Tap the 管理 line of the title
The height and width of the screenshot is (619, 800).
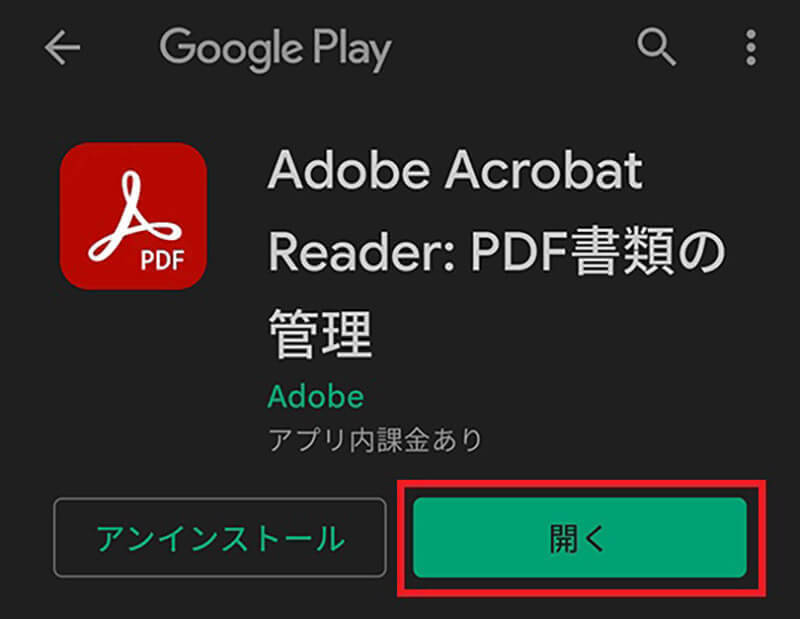click(320, 334)
